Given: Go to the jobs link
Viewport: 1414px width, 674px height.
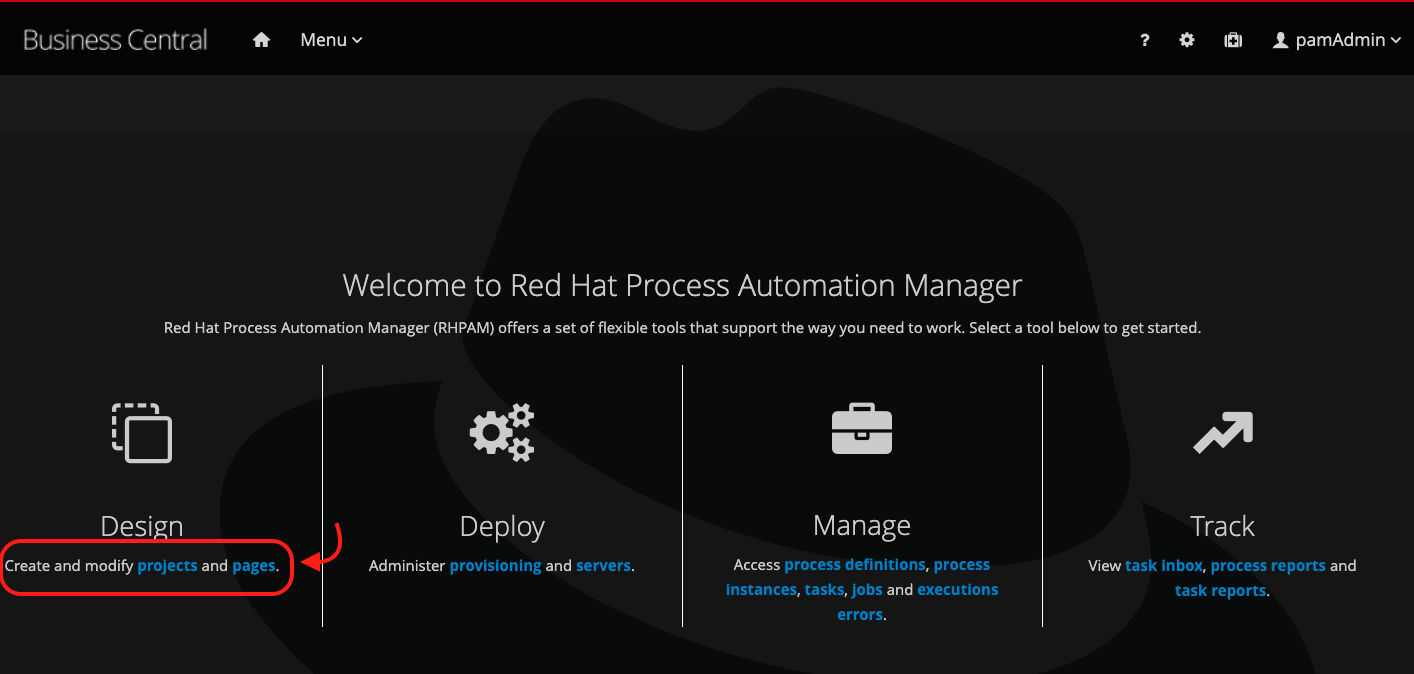Looking at the screenshot, I should tap(867, 590).
